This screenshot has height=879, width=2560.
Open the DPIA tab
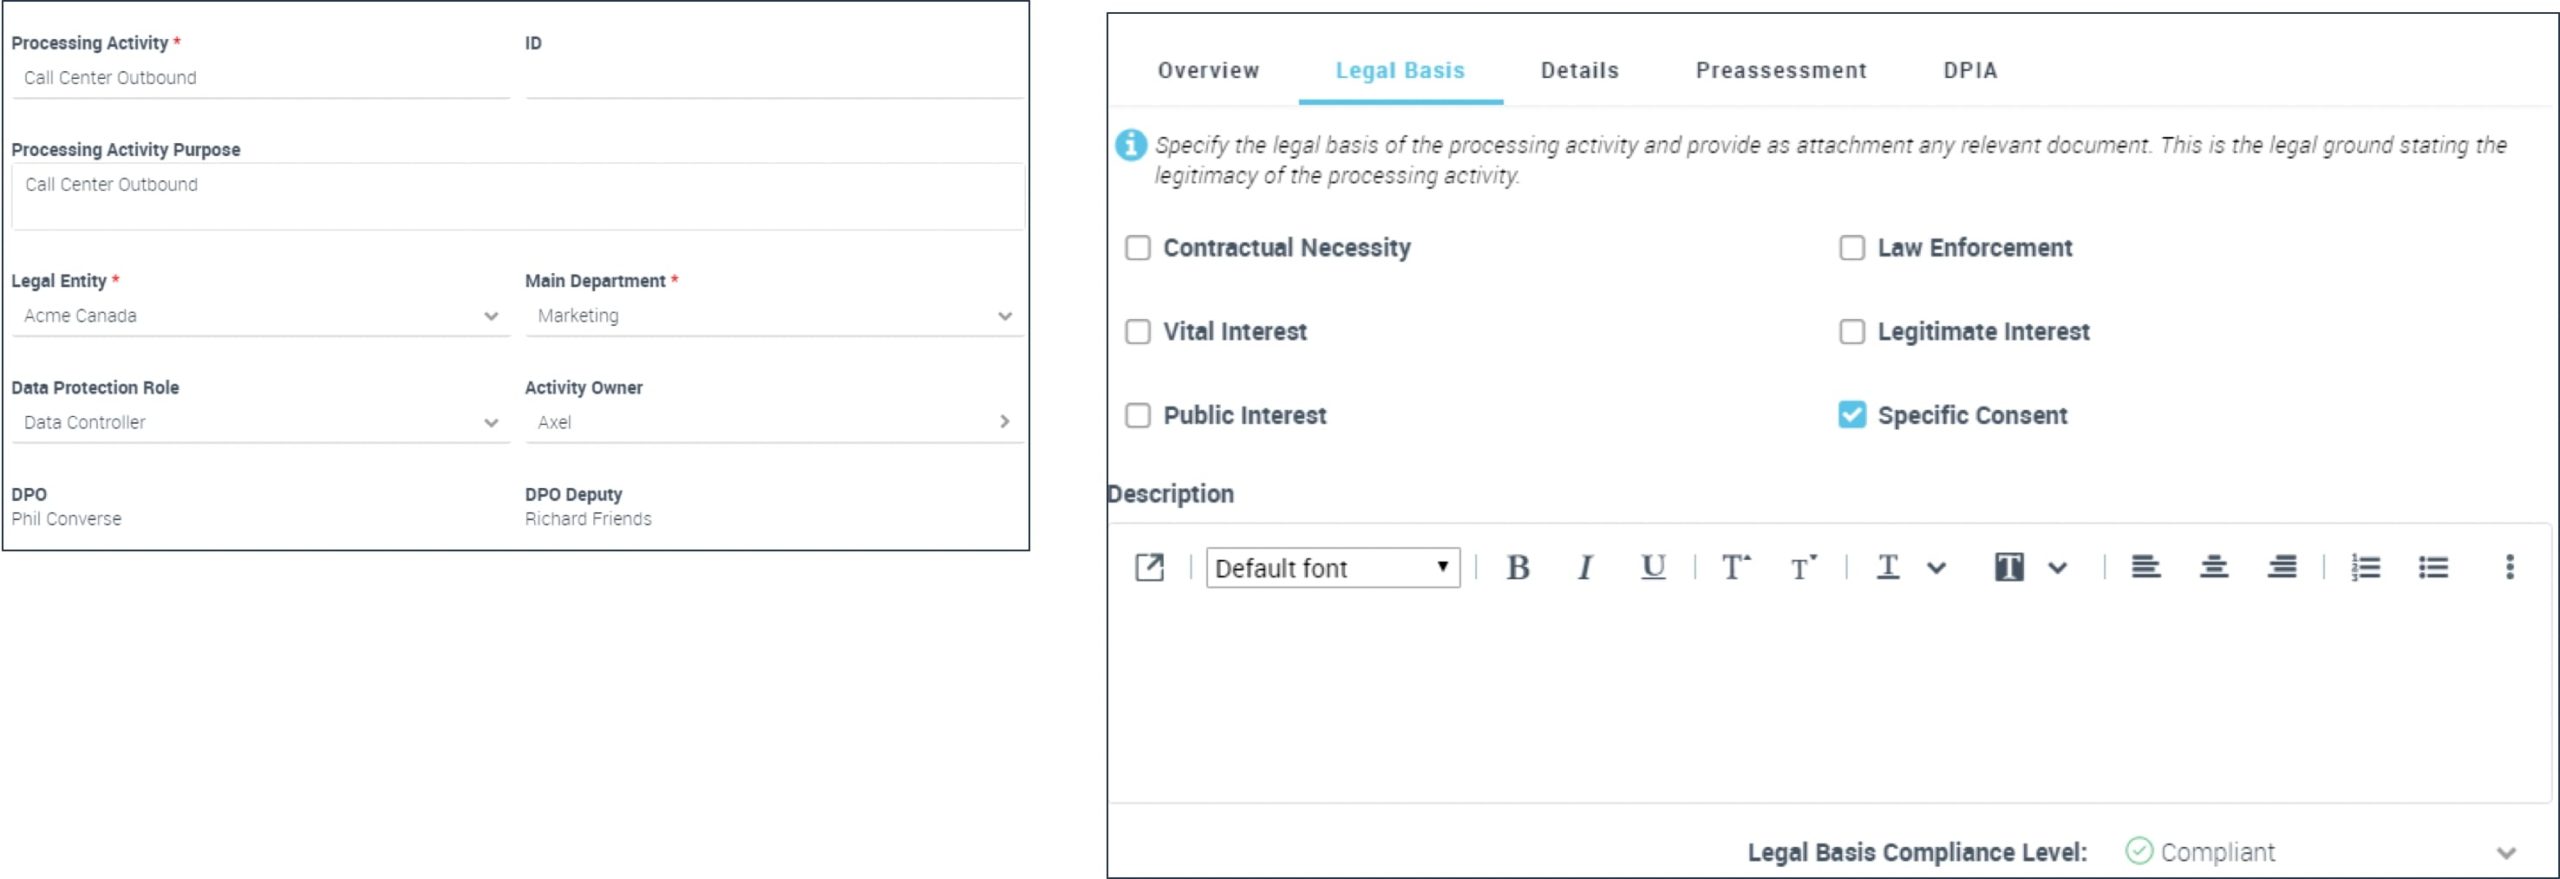pyautogui.click(x=1970, y=71)
